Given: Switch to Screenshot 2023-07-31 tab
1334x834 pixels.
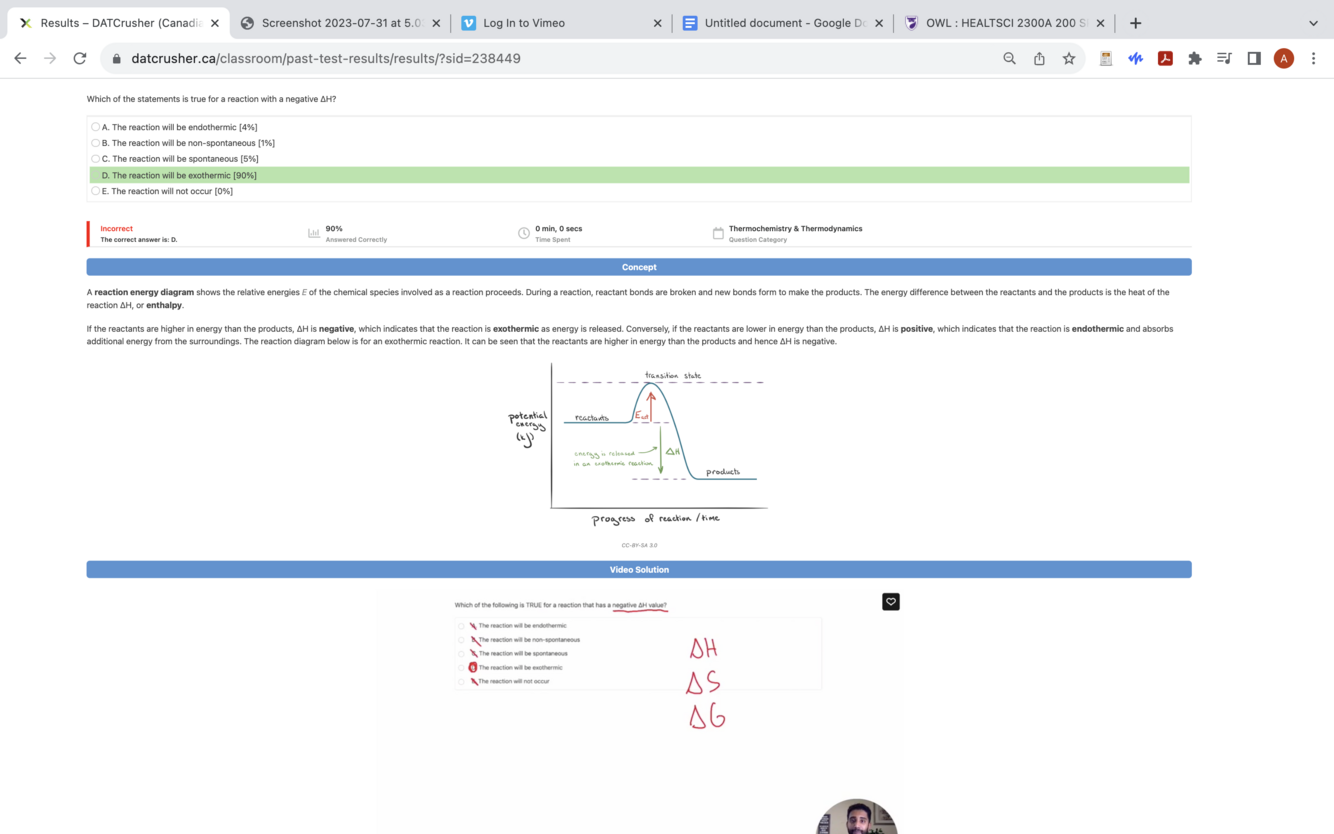Looking at the screenshot, I should [x=340, y=23].
